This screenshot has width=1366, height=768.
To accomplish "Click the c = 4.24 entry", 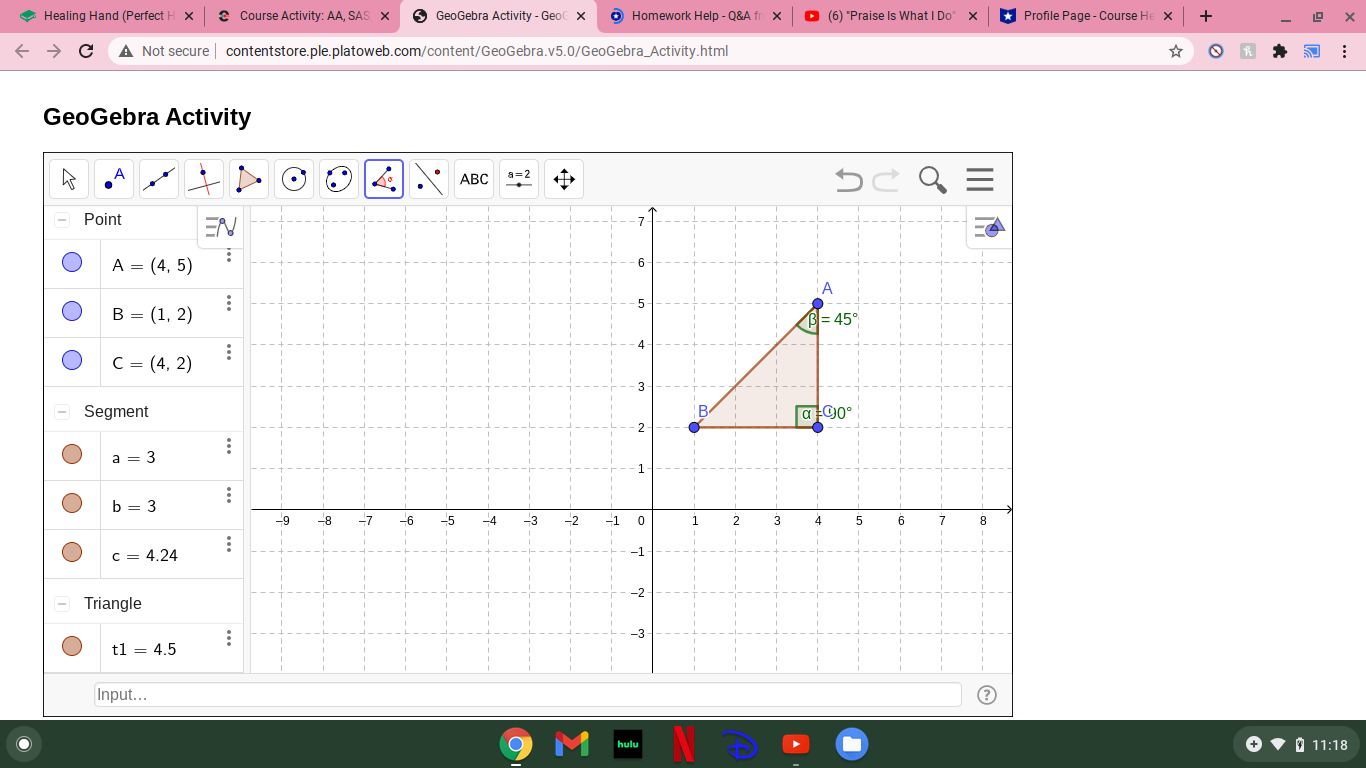I will point(145,555).
